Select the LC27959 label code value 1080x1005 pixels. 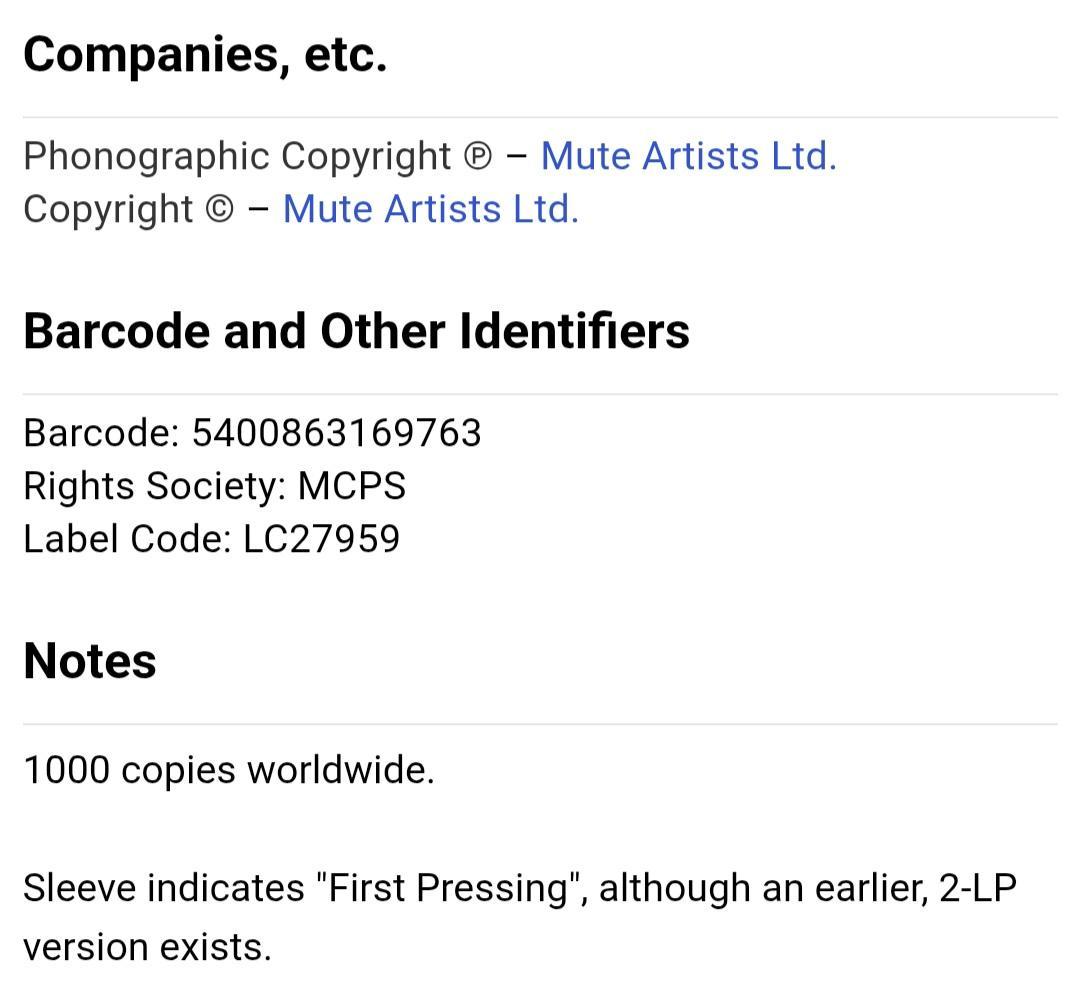[321, 539]
